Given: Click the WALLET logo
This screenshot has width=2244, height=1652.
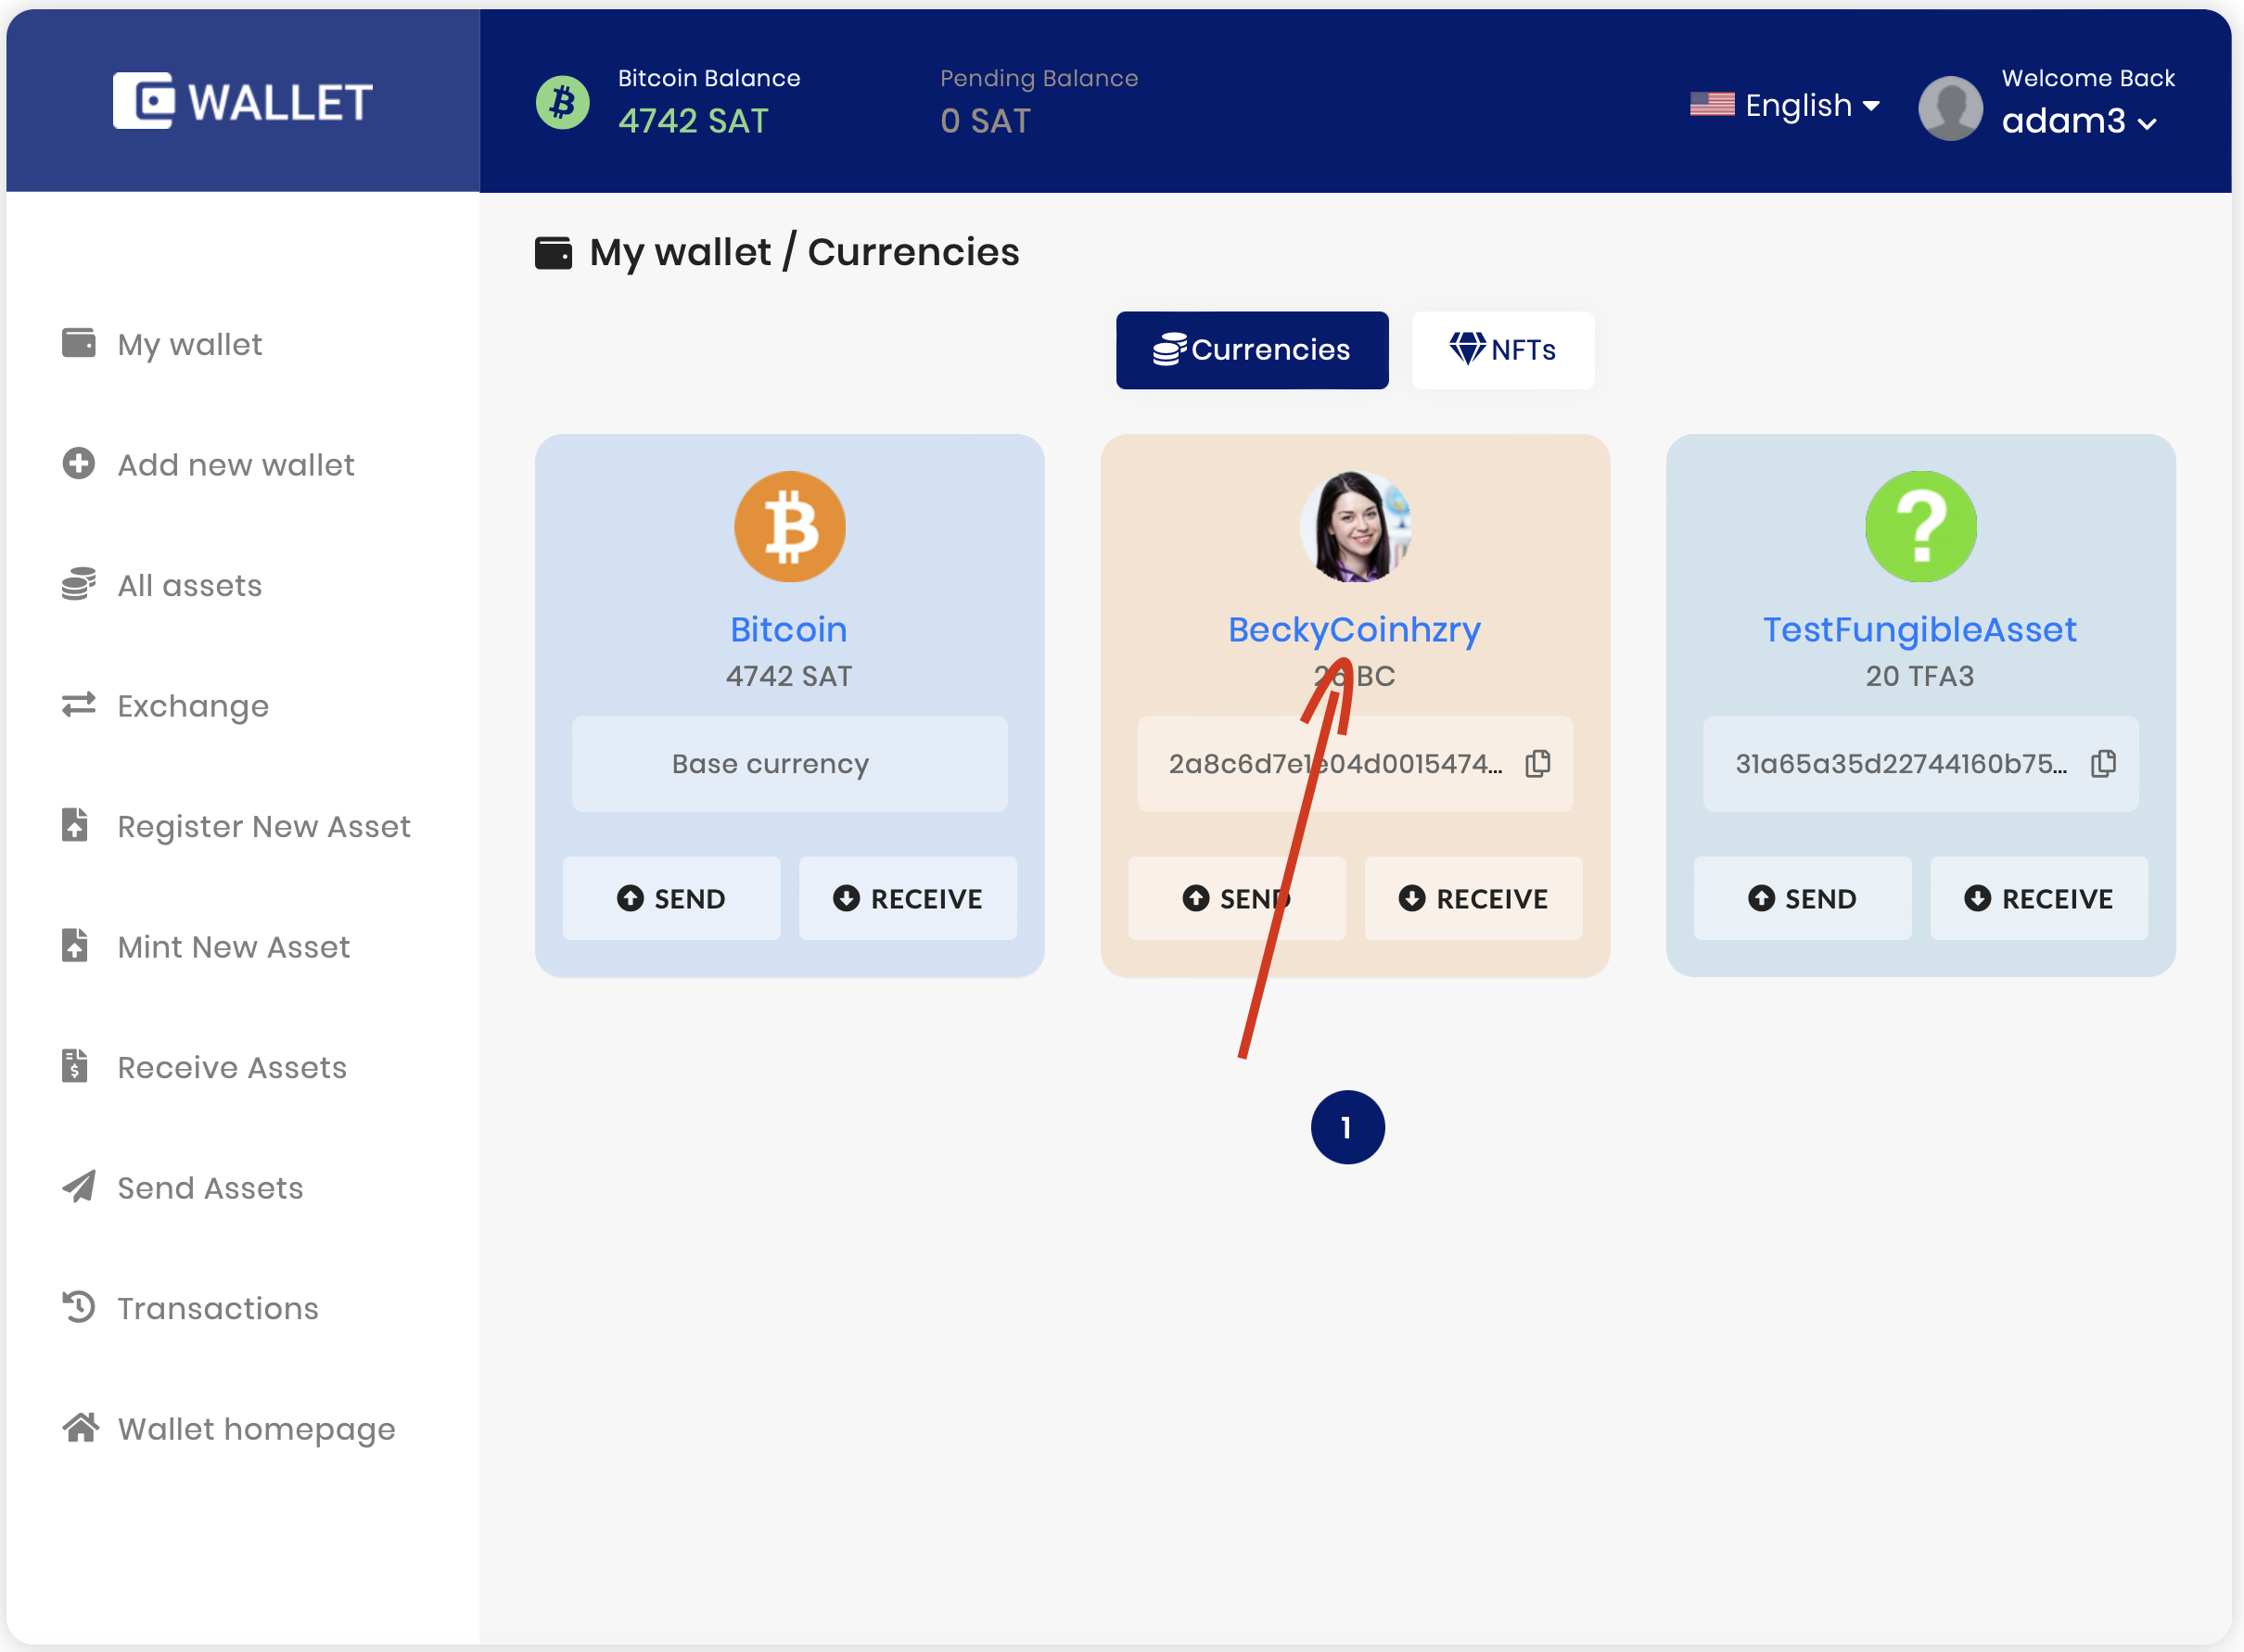Looking at the screenshot, I should 243,101.
